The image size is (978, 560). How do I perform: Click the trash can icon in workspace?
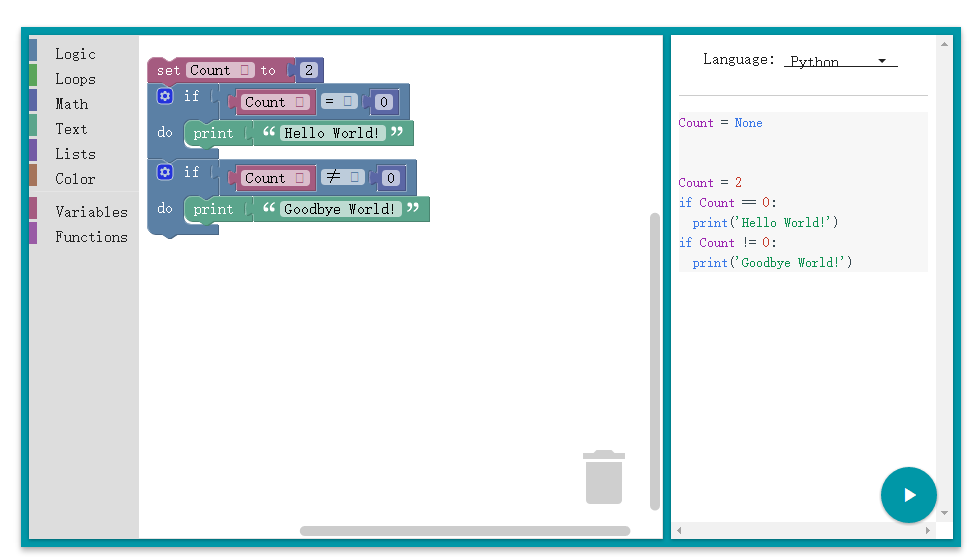click(603, 477)
